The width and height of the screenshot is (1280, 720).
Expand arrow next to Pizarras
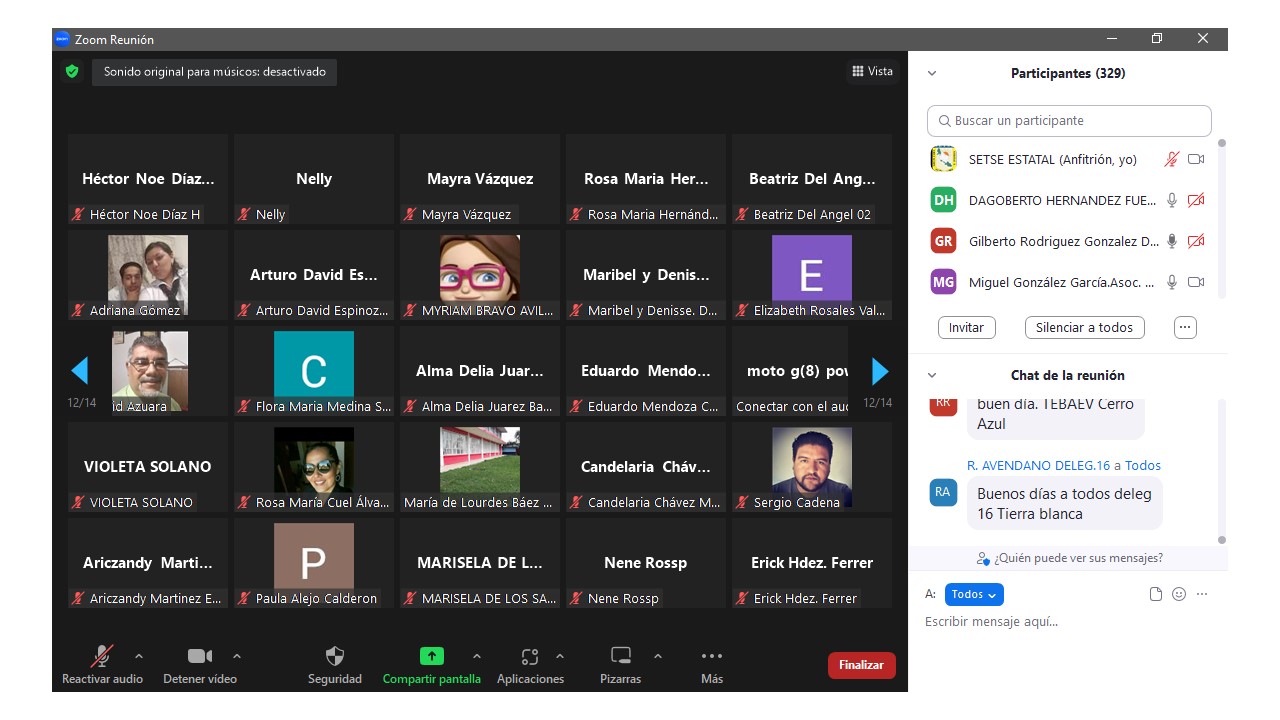tap(658, 656)
